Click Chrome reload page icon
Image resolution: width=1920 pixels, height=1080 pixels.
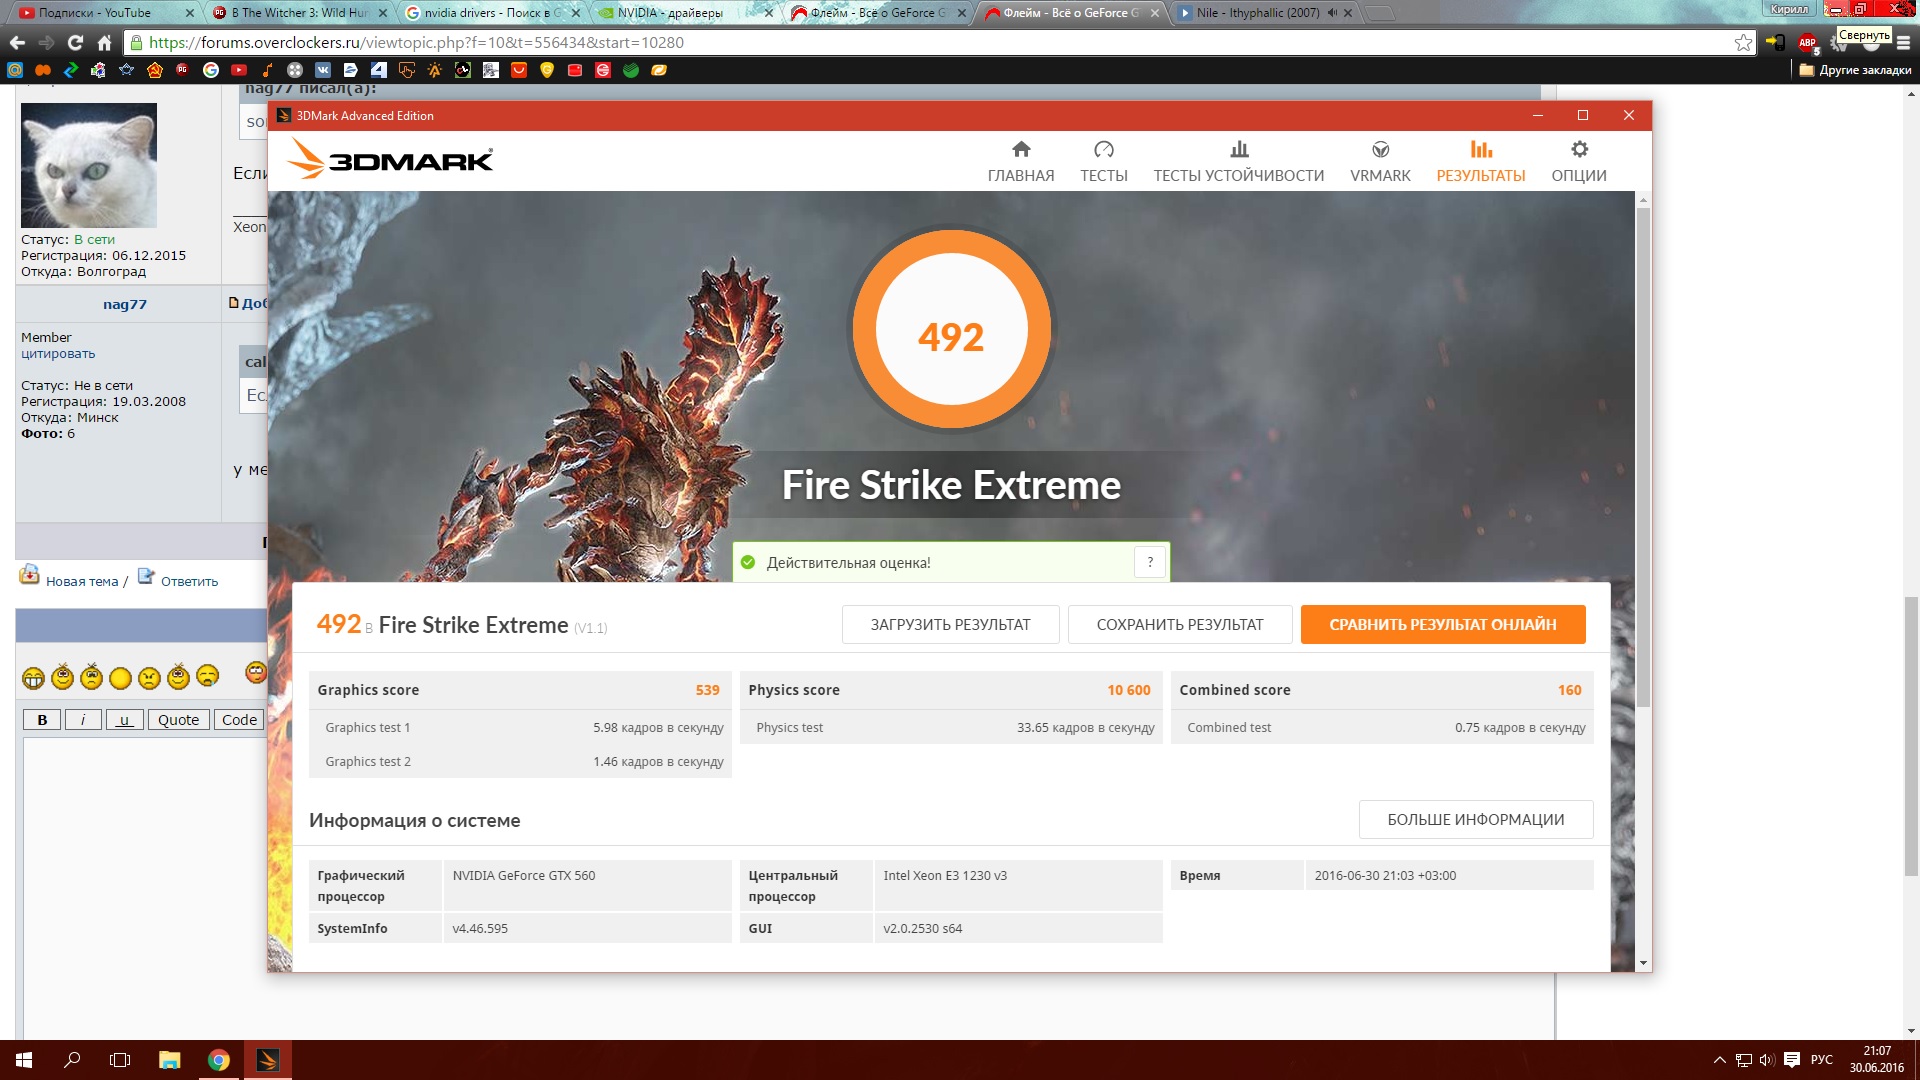tap(75, 42)
